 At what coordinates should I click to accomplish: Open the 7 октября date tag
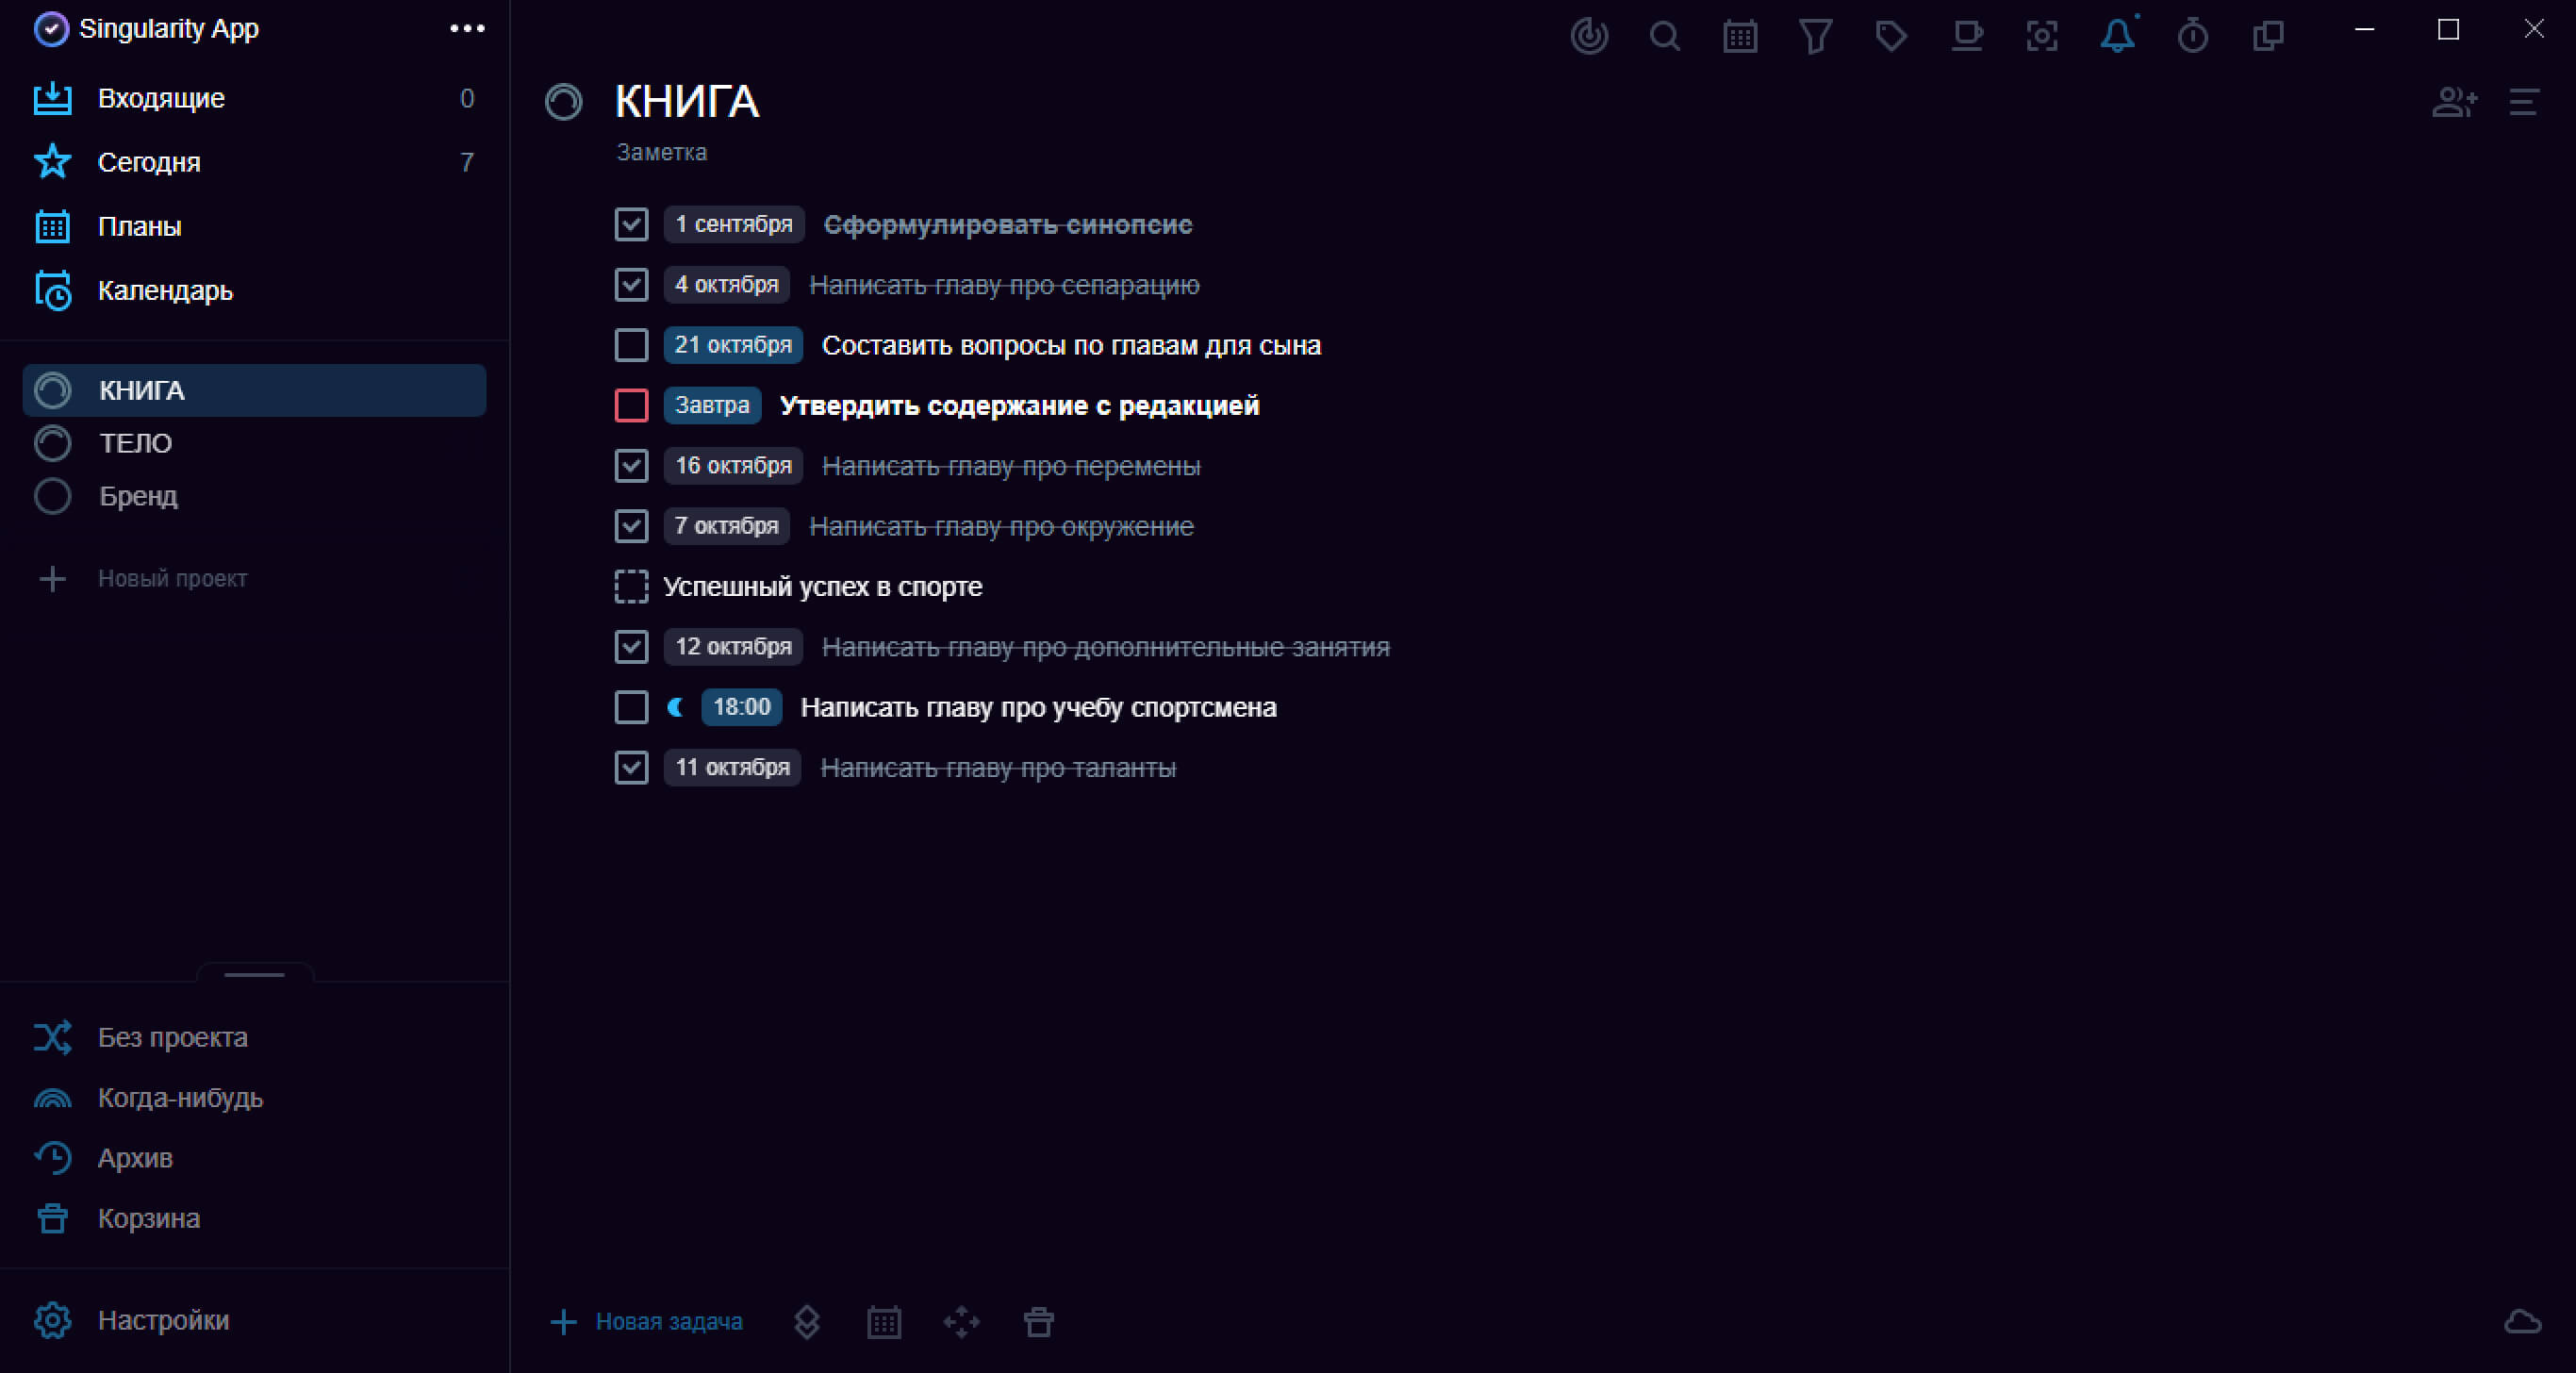pyautogui.click(x=727, y=526)
